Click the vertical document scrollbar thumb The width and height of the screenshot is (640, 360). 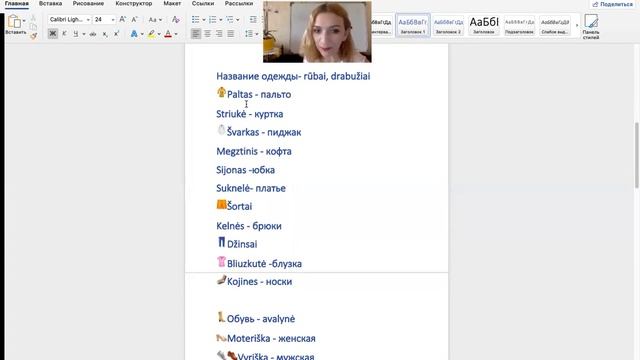[636, 155]
